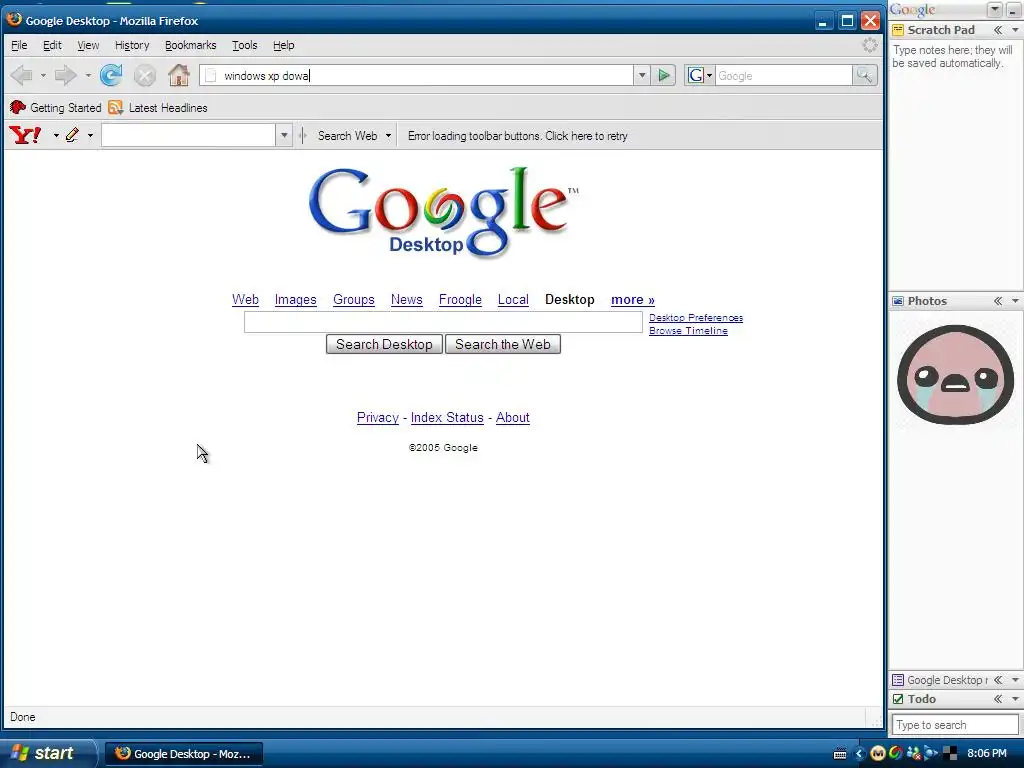This screenshot has width=1024, height=768.
Task: Open the pencil icon dropdown arrow
Action: tap(90, 136)
